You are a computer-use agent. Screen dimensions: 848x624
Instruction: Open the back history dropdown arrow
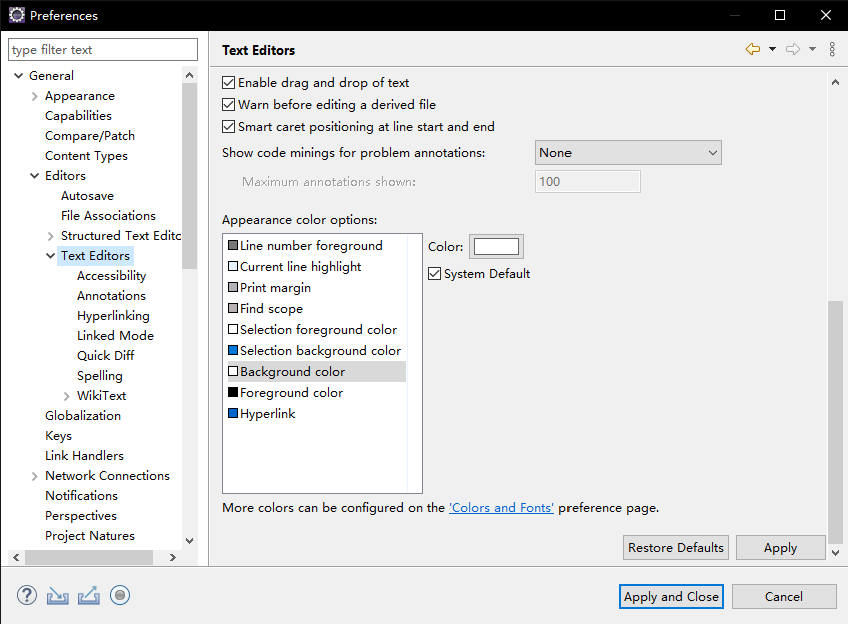pos(772,49)
